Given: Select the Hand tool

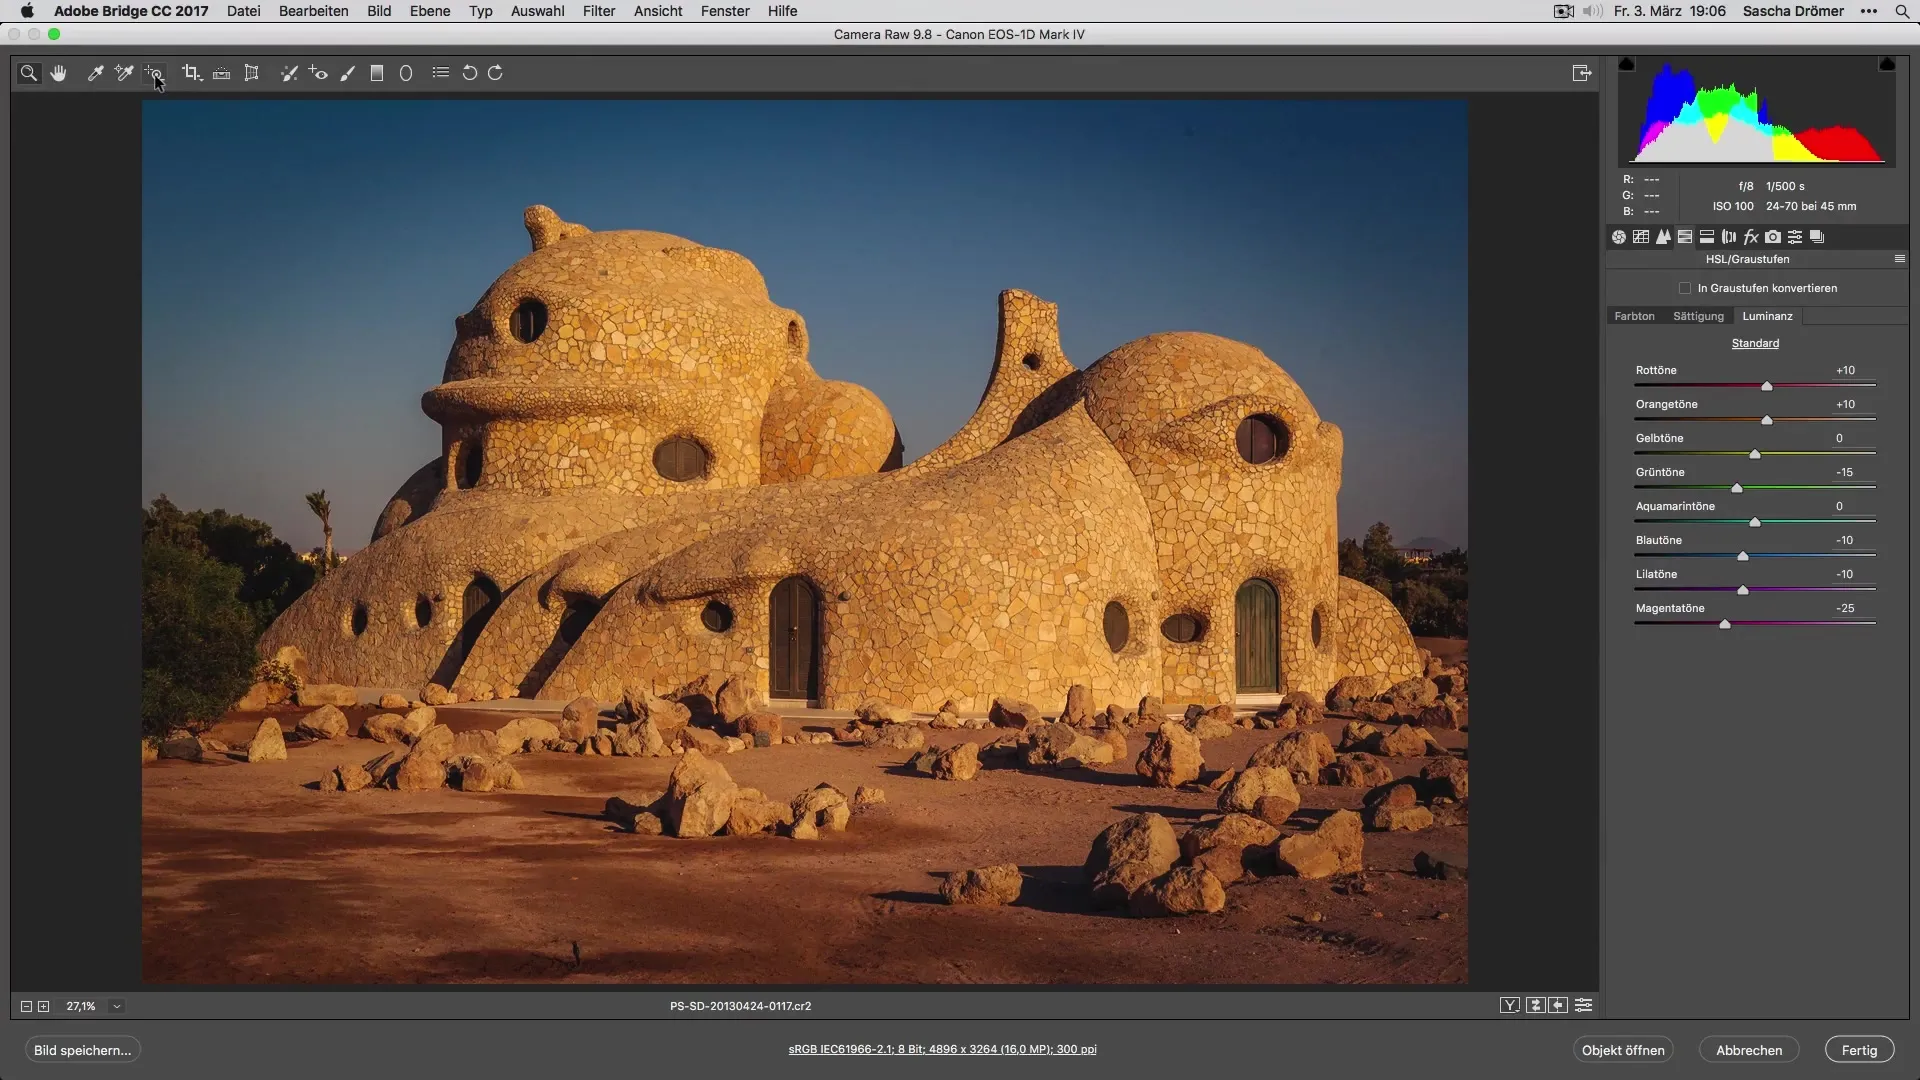Looking at the screenshot, I should [59, 73].
